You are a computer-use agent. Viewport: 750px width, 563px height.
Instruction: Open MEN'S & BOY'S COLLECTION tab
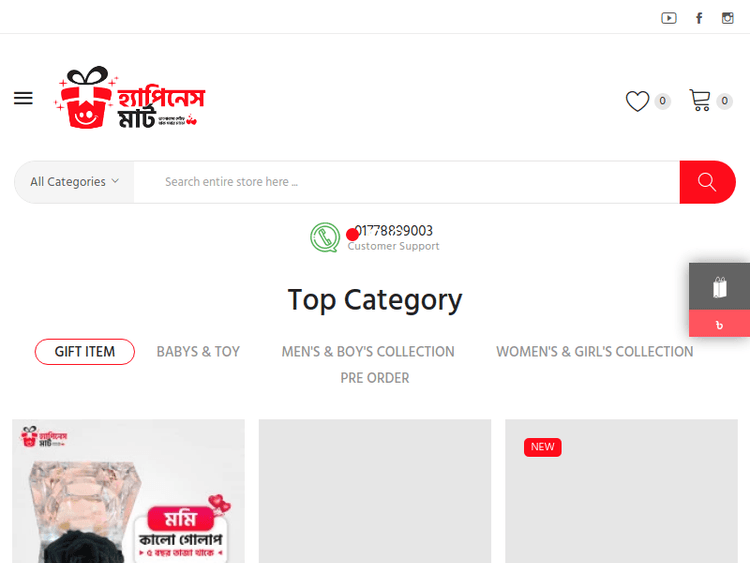pyautogui.click(x=368, y=352)
